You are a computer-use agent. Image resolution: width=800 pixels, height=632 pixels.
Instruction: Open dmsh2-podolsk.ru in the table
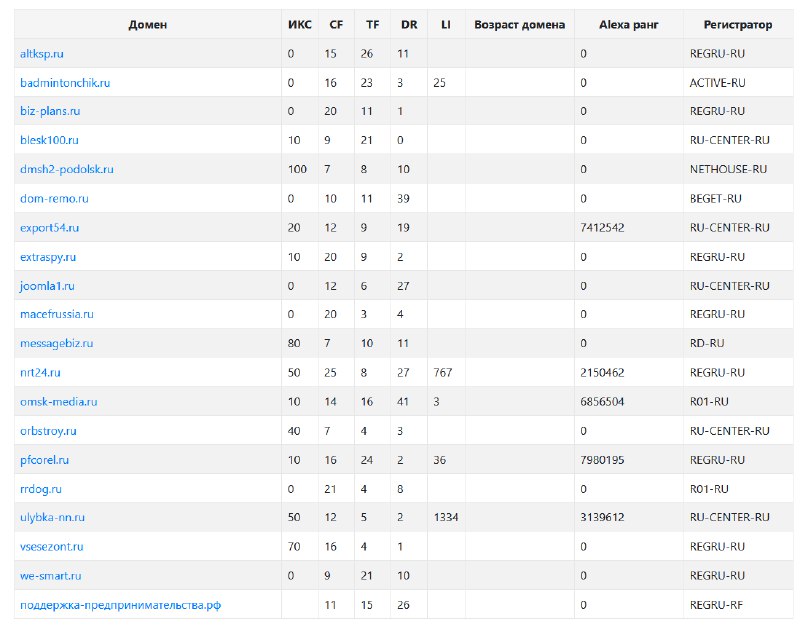[x=67, y=169]
